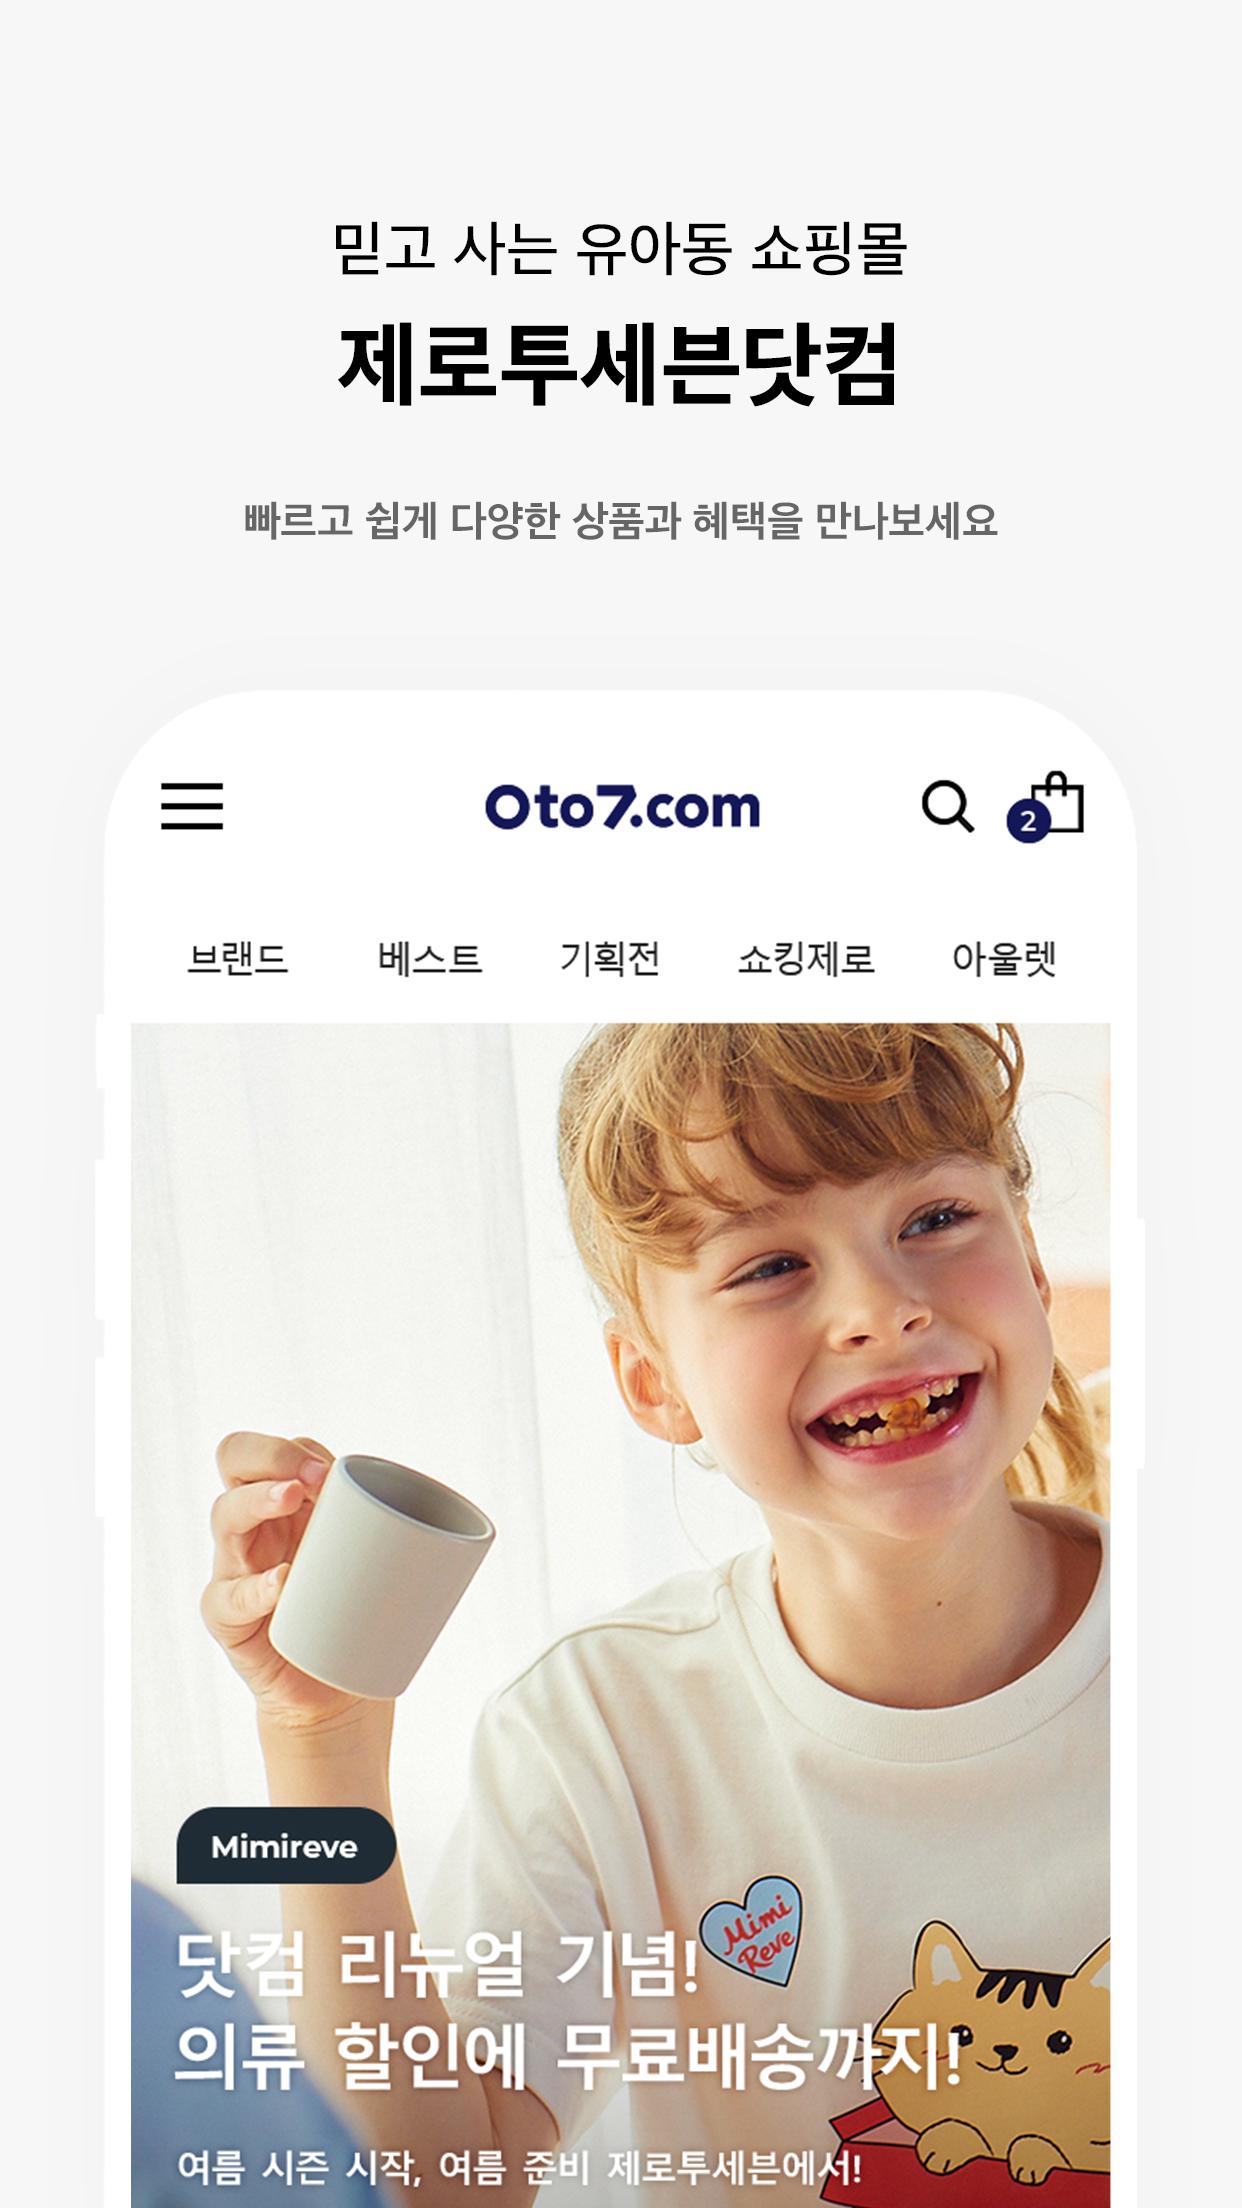Switch to the 브랜드 tab
The width and height of the screenshot is (1242, 2208).
click(x=238, y=958)
